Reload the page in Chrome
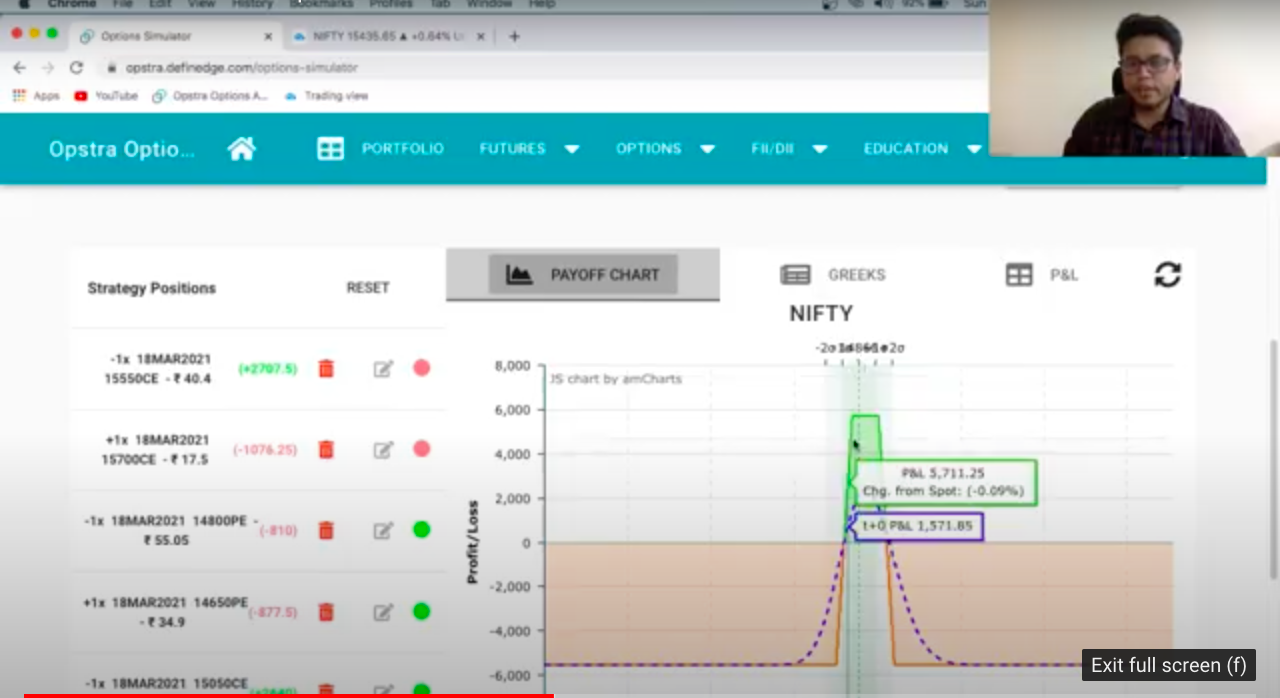Viewport: 1280px width, 698px height. point(76,68)
